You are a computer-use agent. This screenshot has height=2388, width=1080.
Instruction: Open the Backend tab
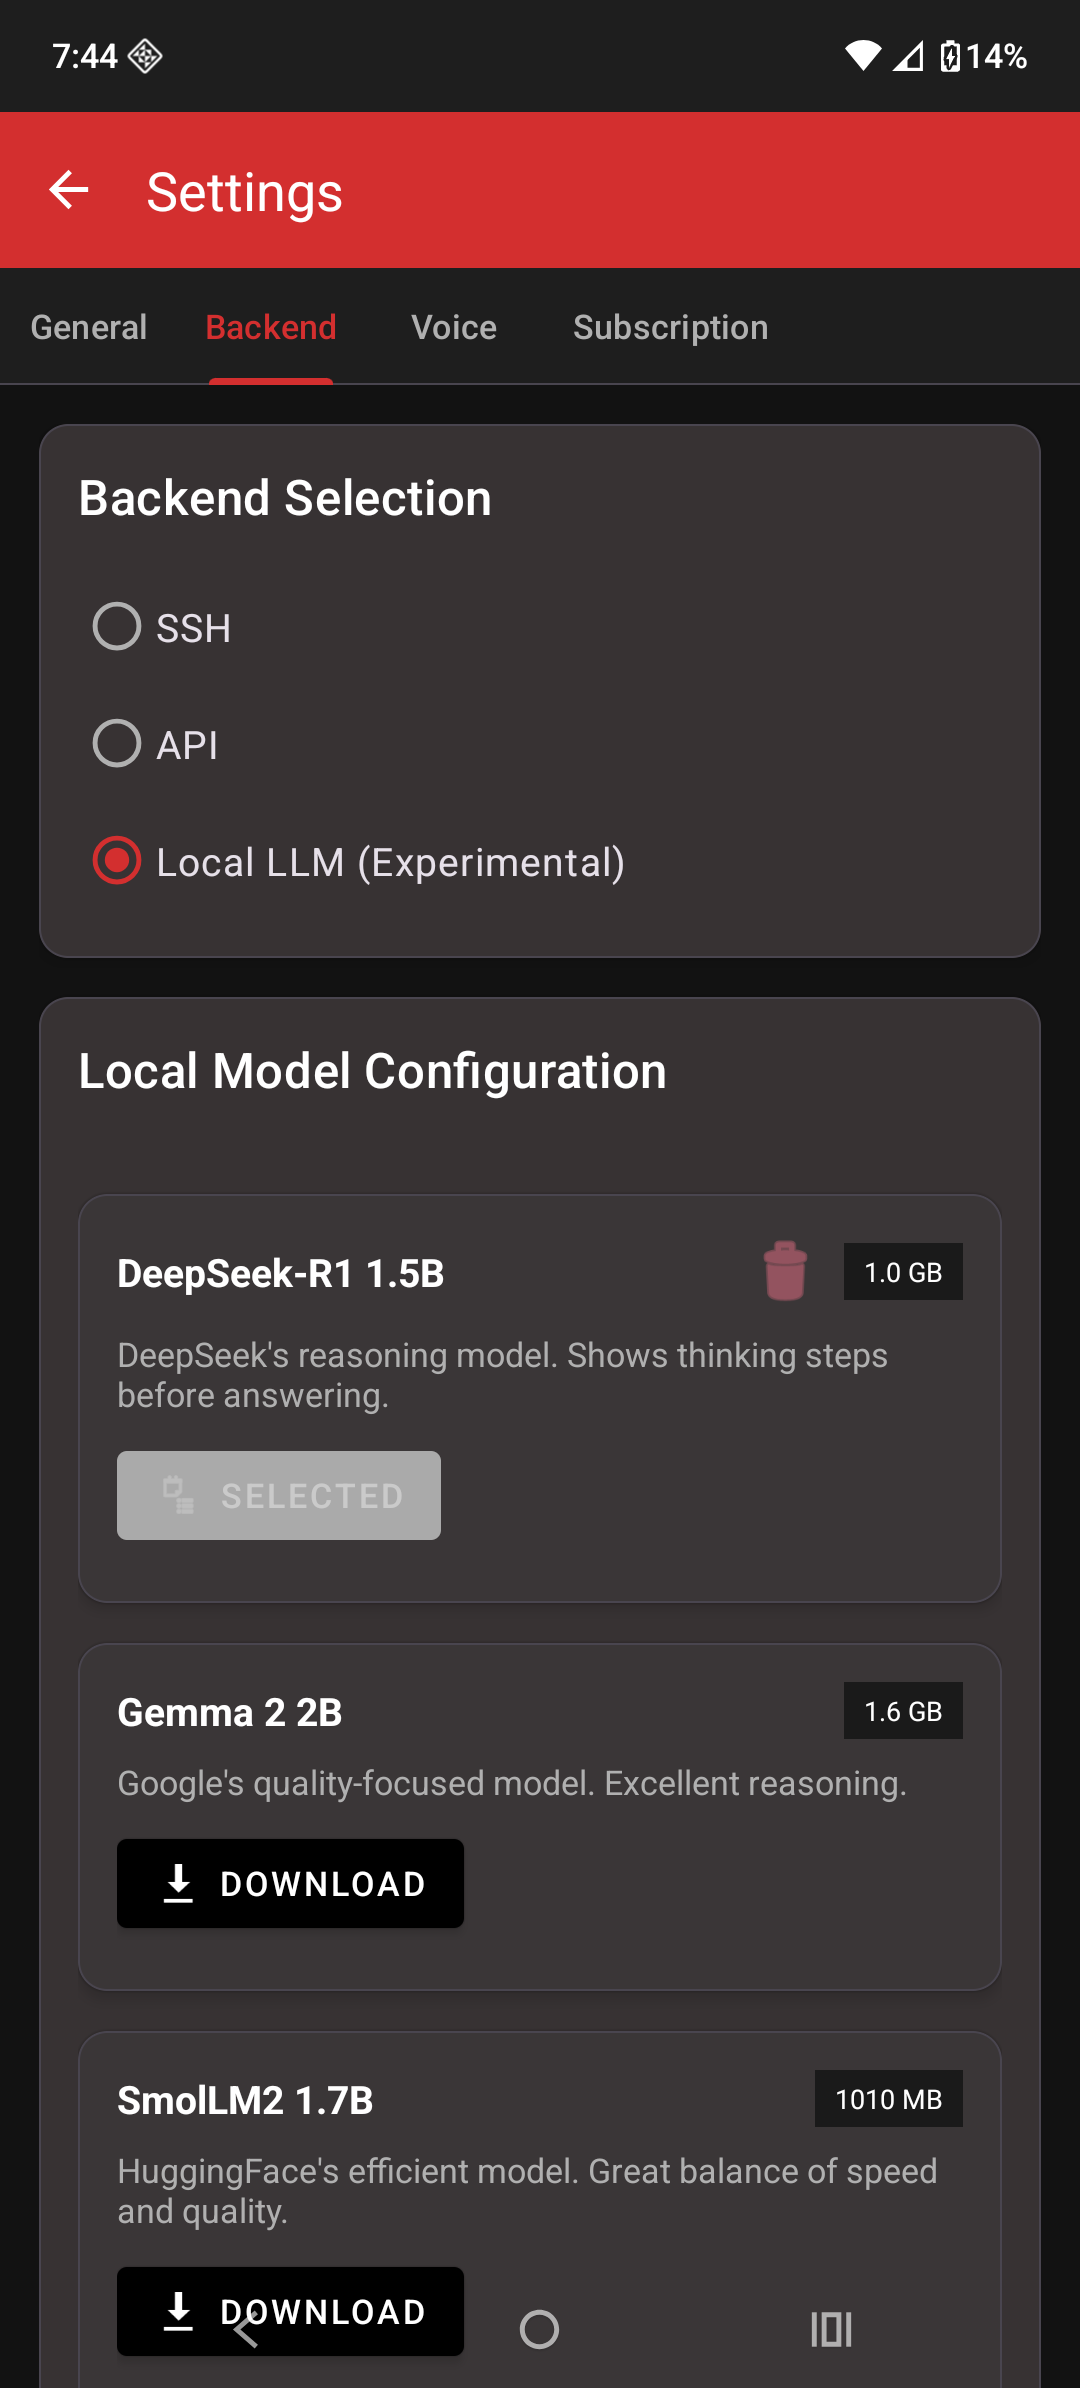(x=271, y=327)
